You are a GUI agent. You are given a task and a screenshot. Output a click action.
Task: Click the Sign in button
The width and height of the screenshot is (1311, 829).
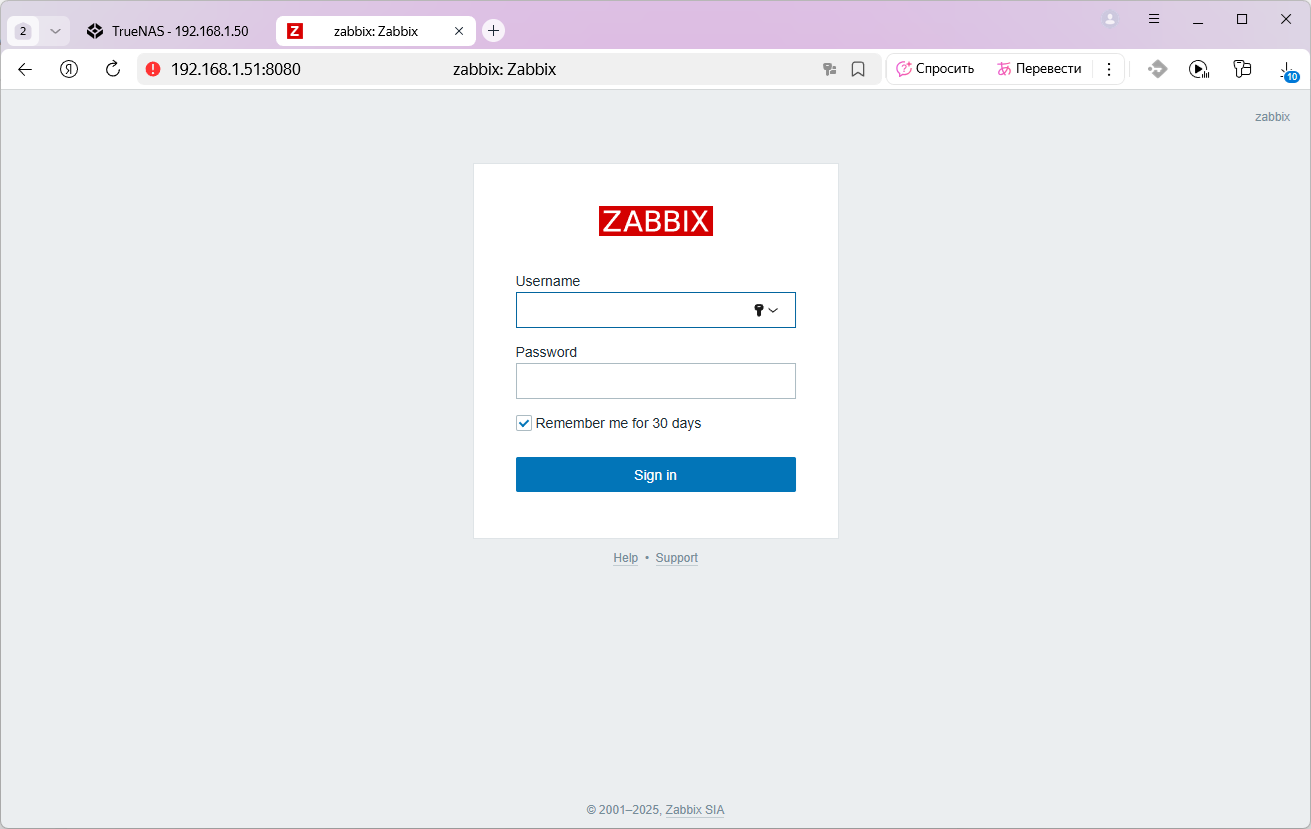click(656, 475)
